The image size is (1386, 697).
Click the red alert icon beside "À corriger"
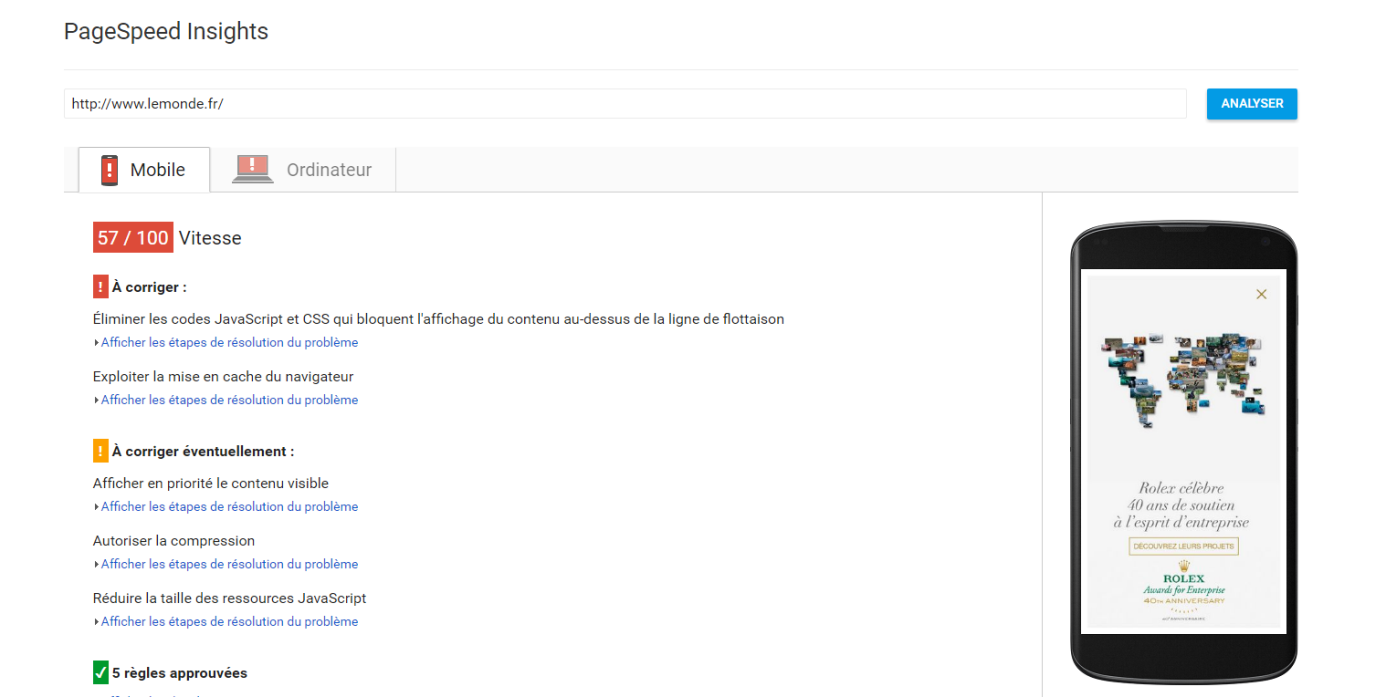click(x=100, y=286)
